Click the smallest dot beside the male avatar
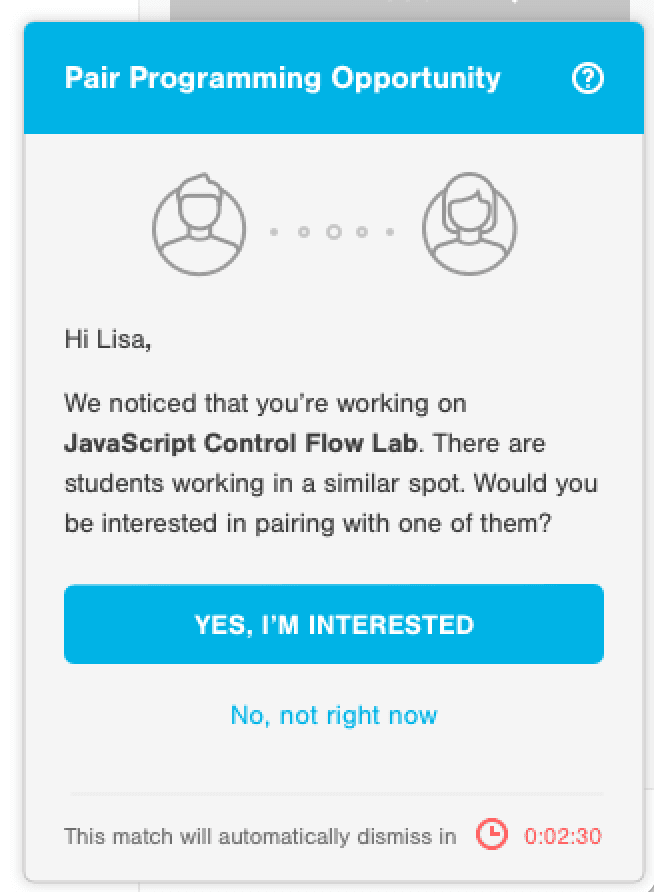The height and width of the screenshot is (892, 654). pos(274,232)
